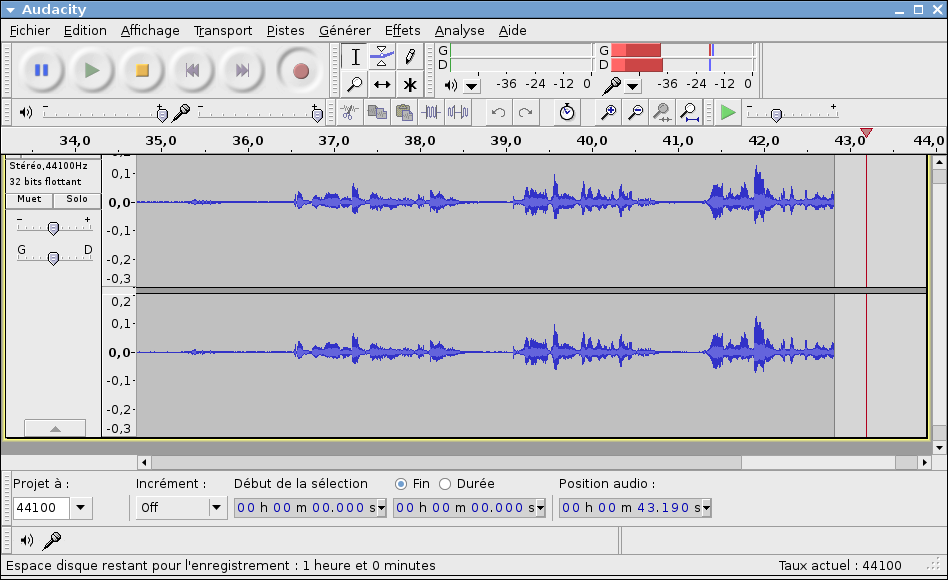
Task: Click the Trim audio icon
Action: click(431, 112)
